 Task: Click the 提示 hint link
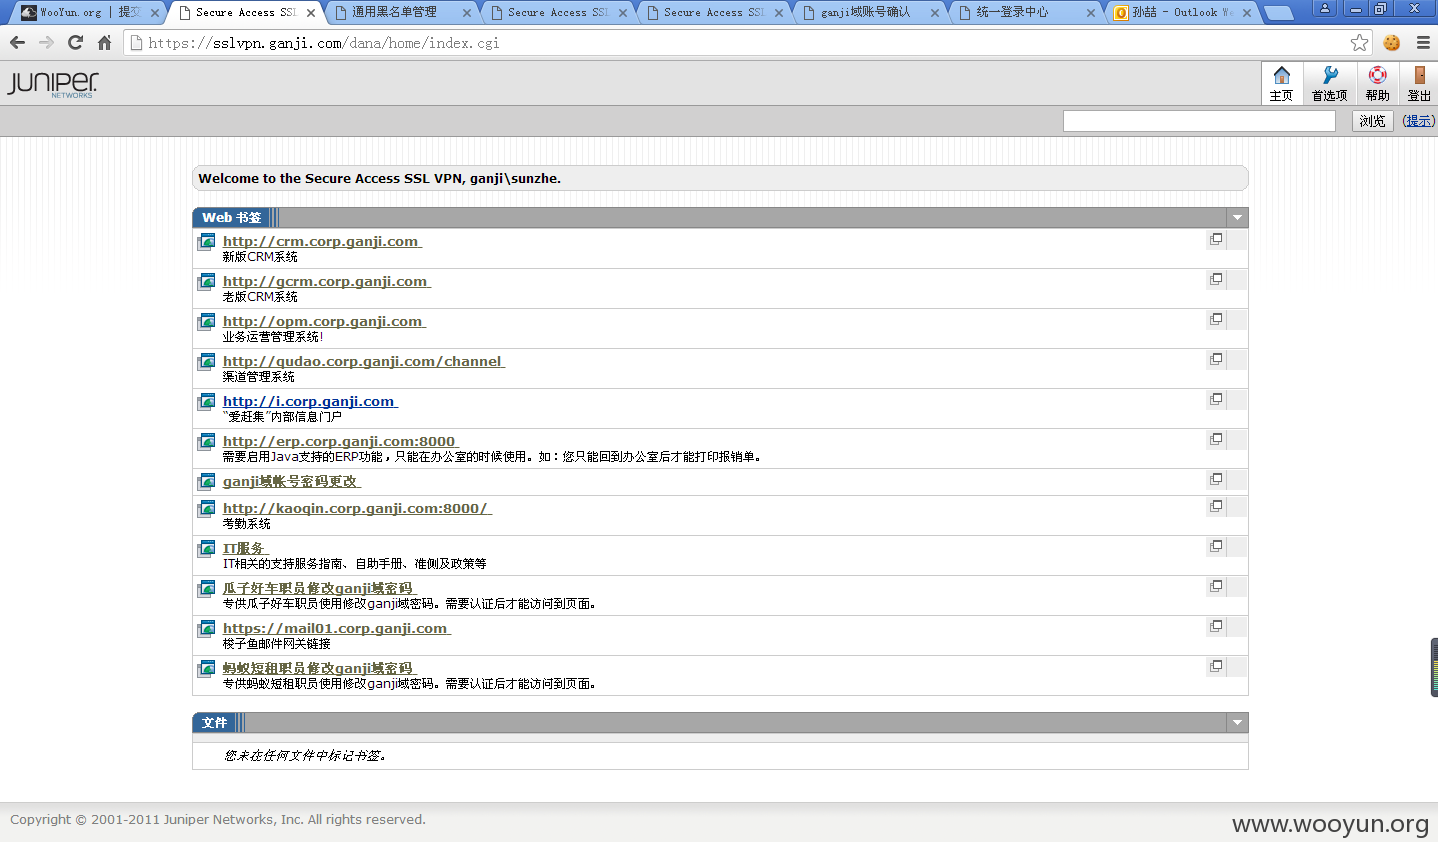point(1419,121)
